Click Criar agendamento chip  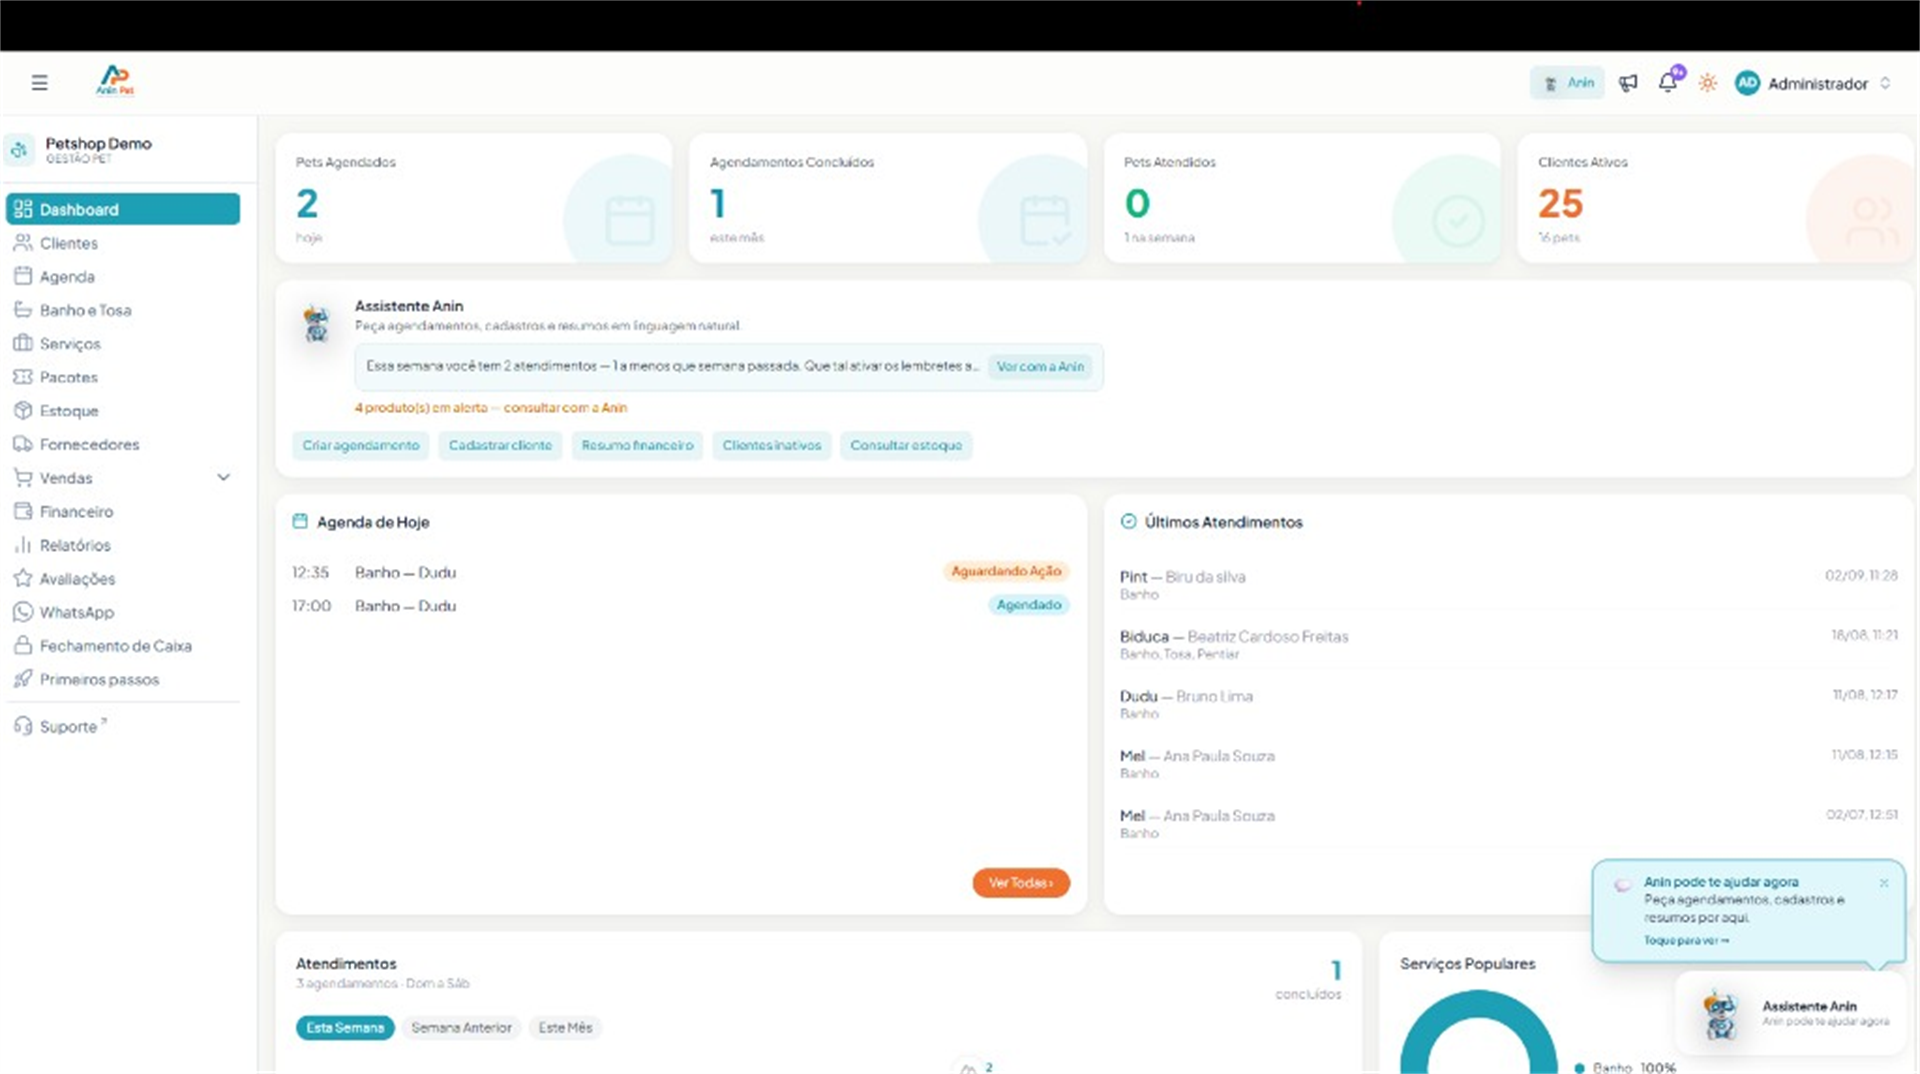361,446
